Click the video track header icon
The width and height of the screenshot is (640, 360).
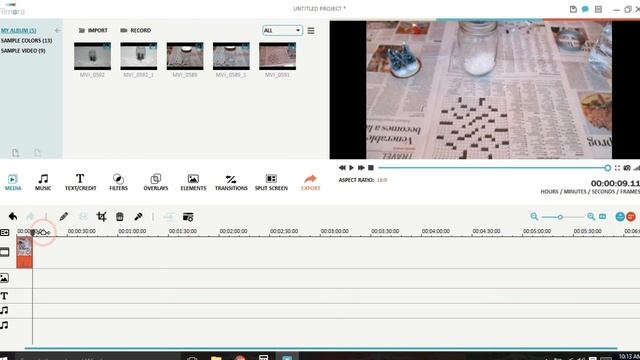(4, 252)
